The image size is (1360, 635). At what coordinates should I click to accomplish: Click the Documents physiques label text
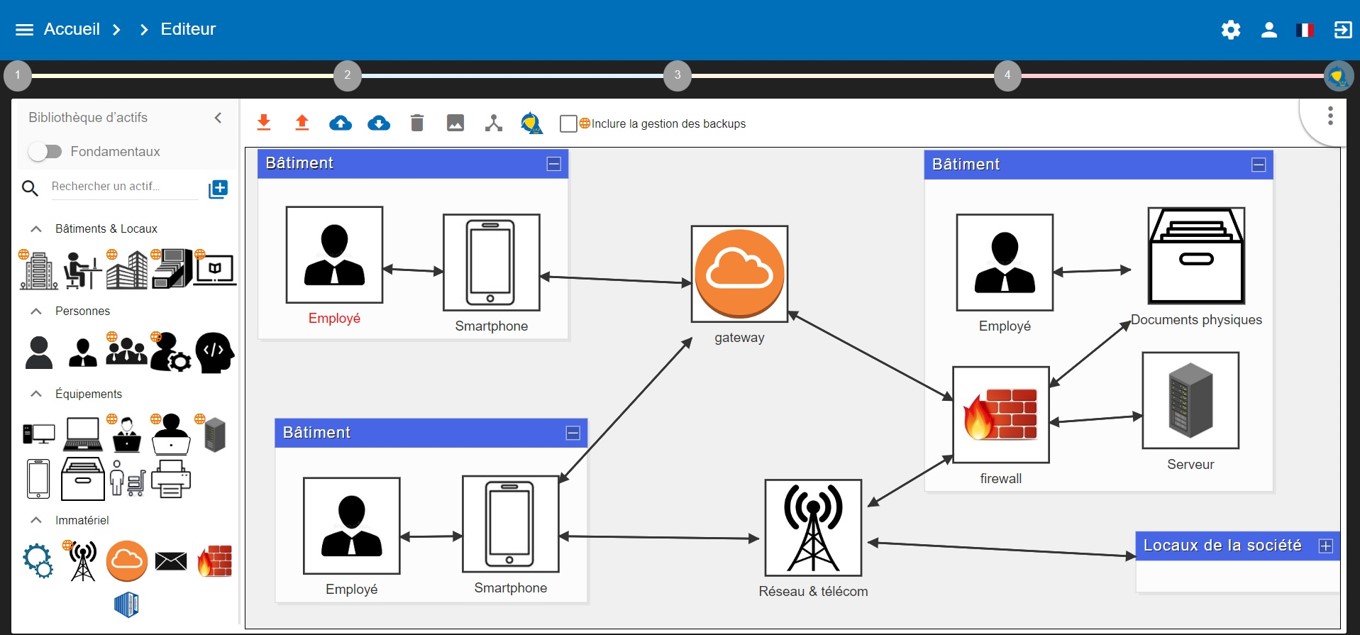coord(1196,320)
